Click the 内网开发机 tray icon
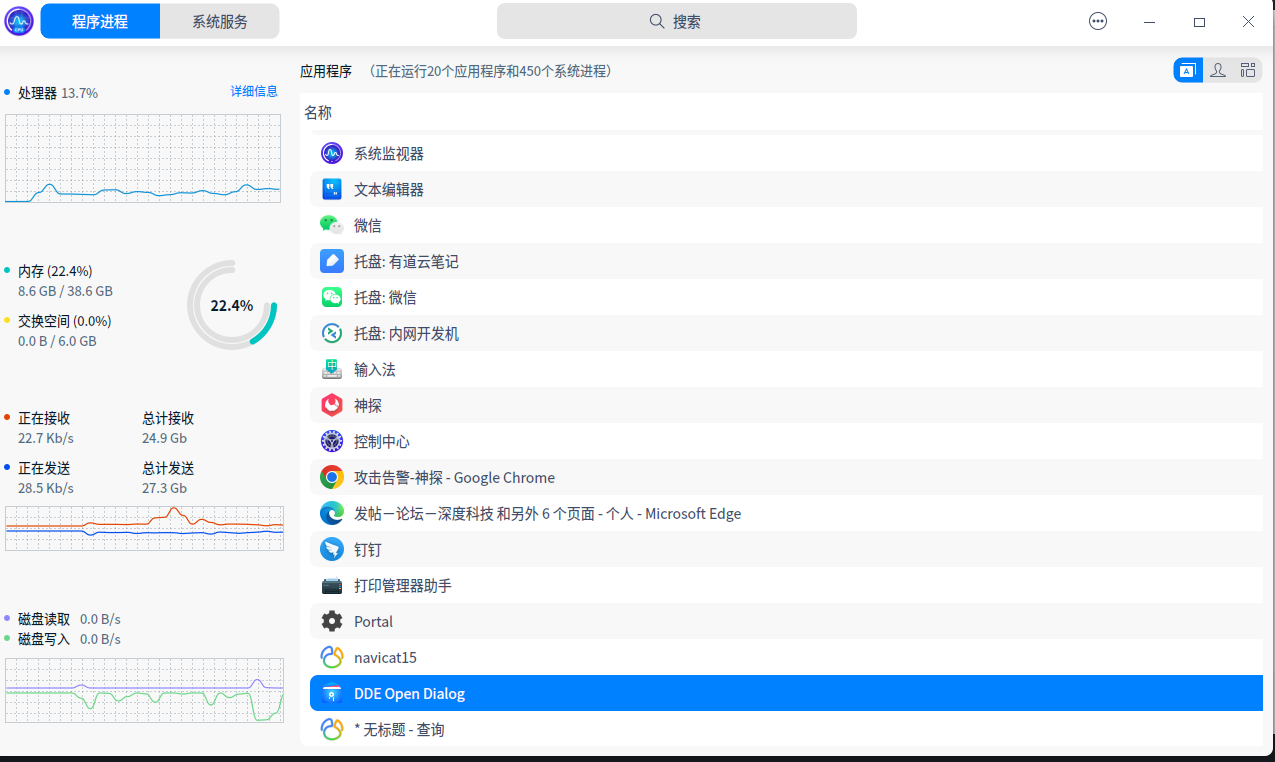Image resolution: width=1275 pixels, height=762 pixels. pos(332,333)
